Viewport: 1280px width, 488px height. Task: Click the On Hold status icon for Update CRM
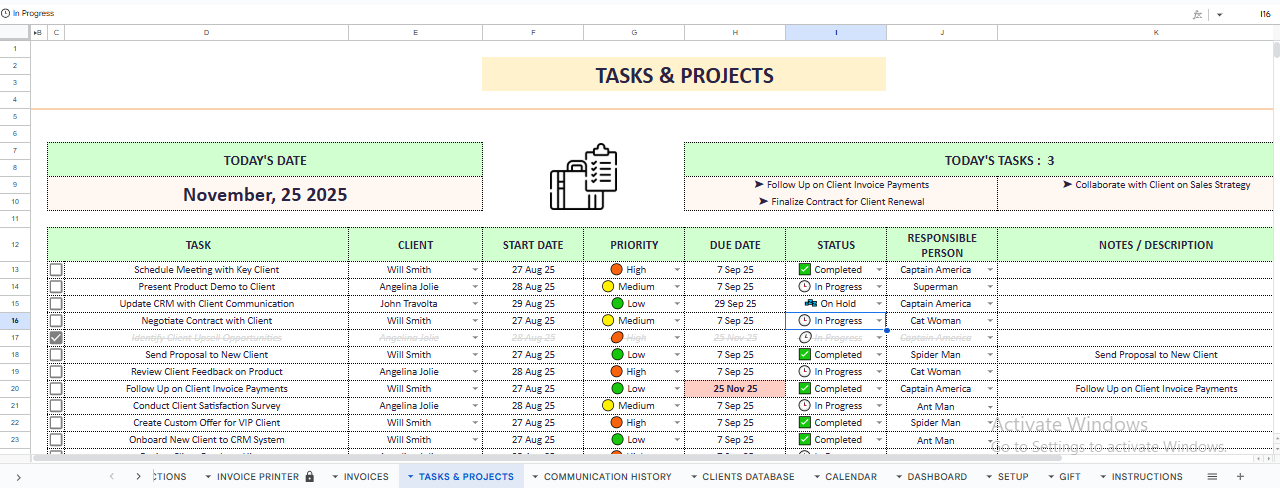pyautogui.click(x=810, y=304)
